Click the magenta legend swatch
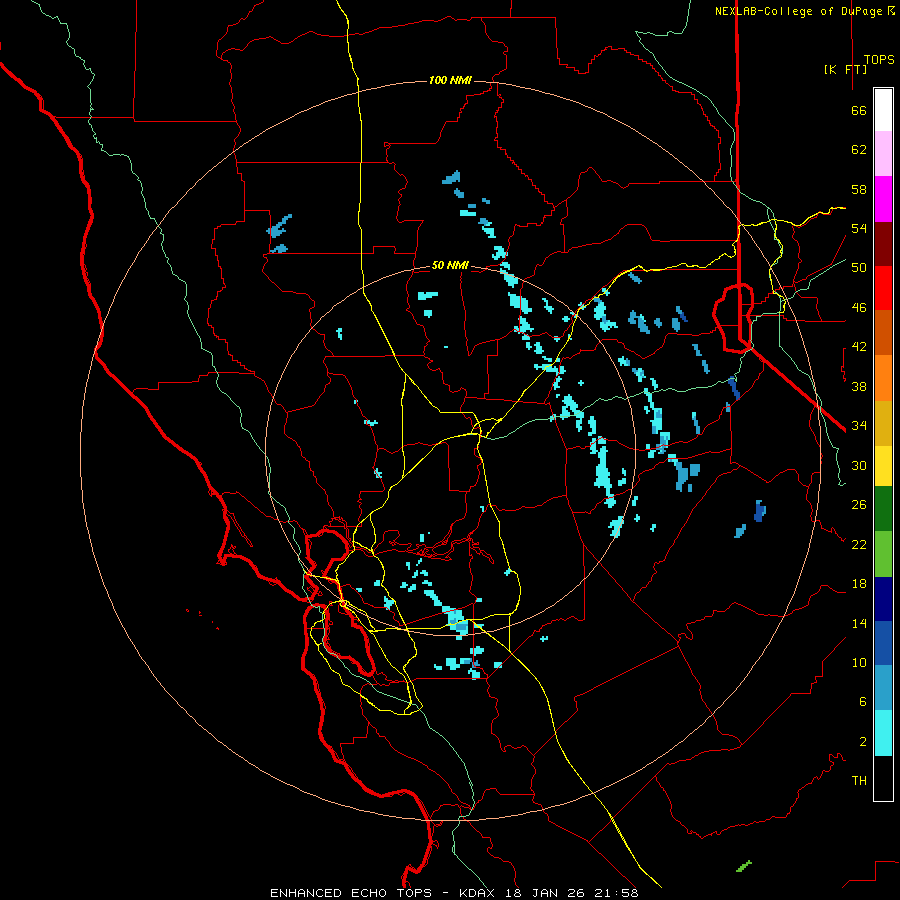Viewport: 900px width, 900px height. (x=883, y=199)
